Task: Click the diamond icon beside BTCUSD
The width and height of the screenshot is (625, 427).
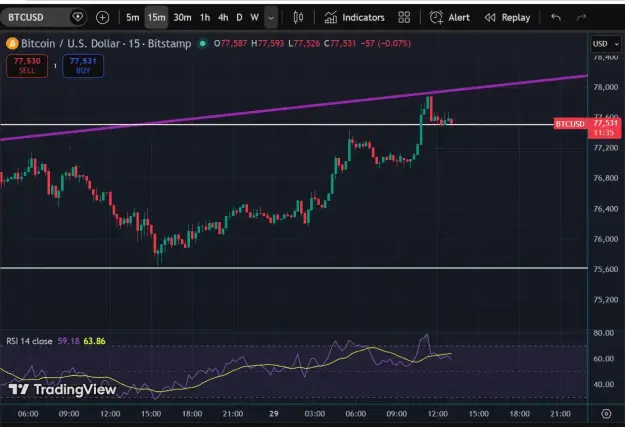Action: click(77, 17)
